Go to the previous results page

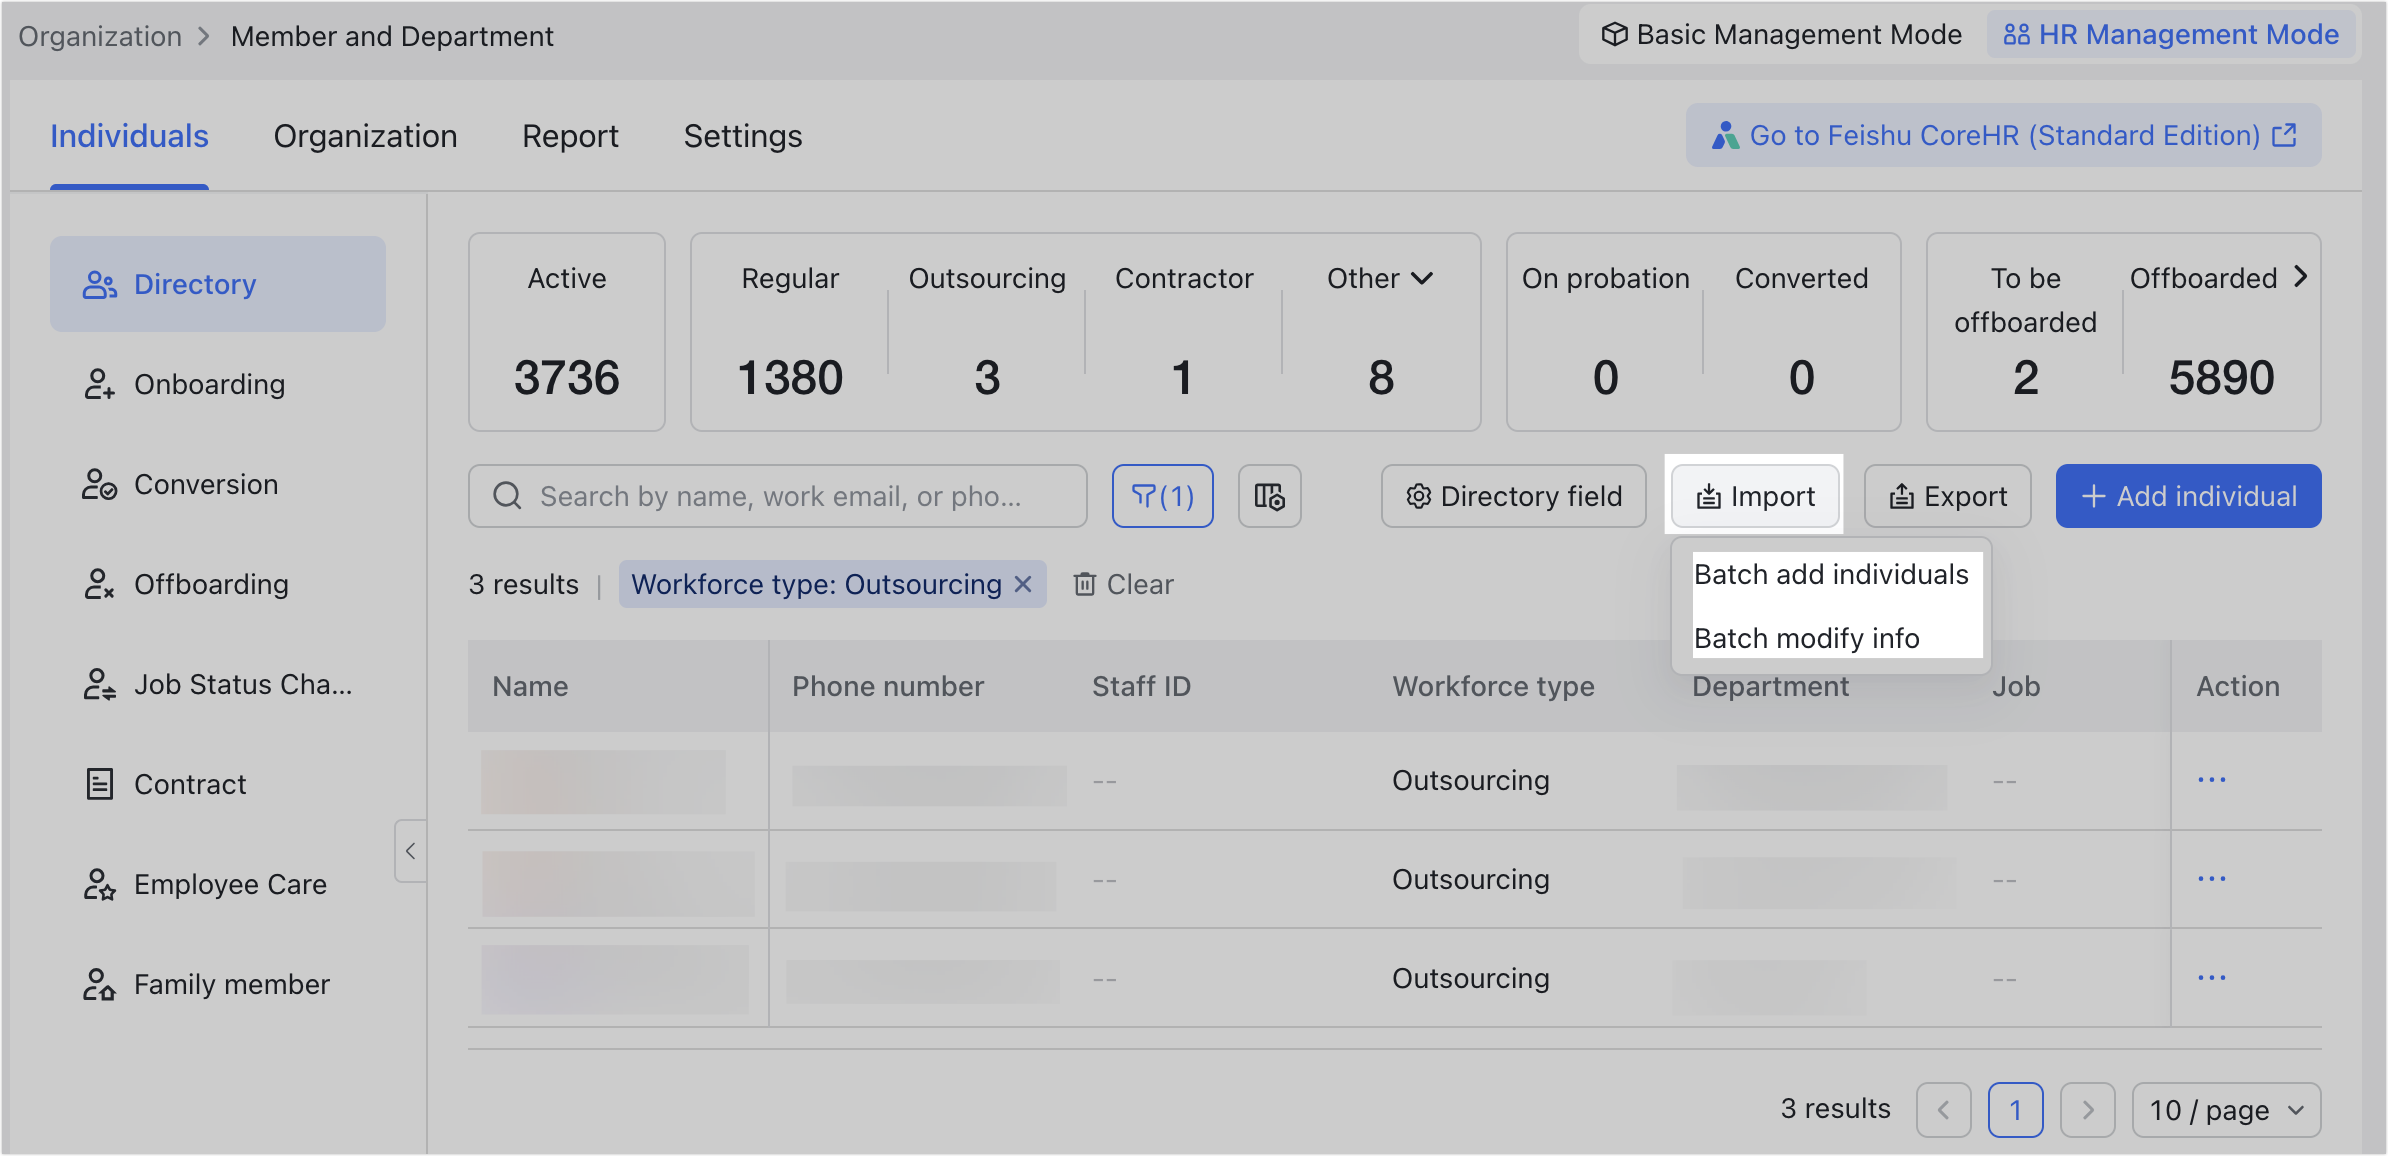pos(1944,1110)
